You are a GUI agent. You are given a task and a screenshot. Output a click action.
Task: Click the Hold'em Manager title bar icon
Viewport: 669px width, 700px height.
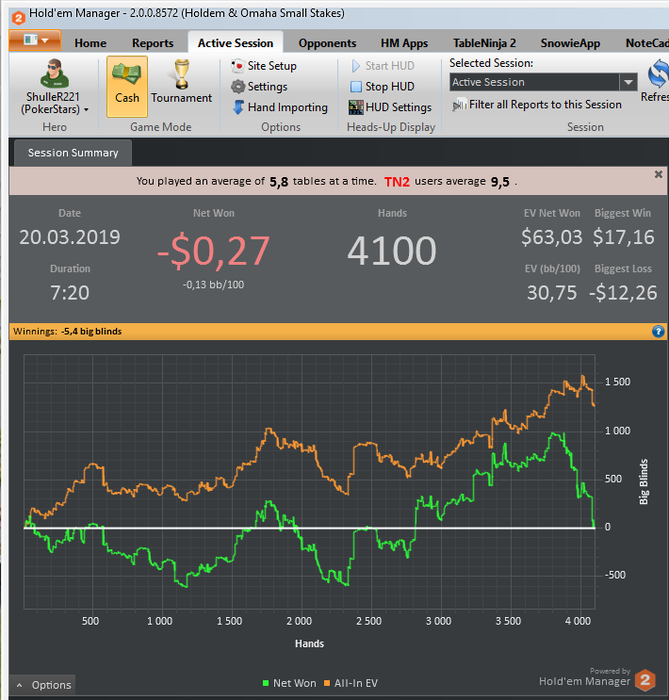pyautogui.click(x=18, y=18)
